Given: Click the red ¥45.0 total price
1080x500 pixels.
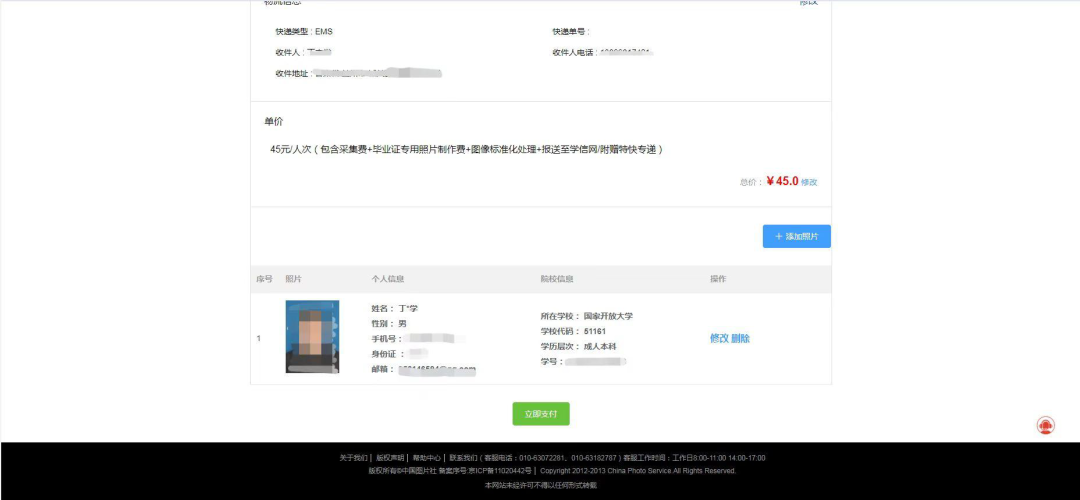Looking at the screenshot, I should [782, 182].
